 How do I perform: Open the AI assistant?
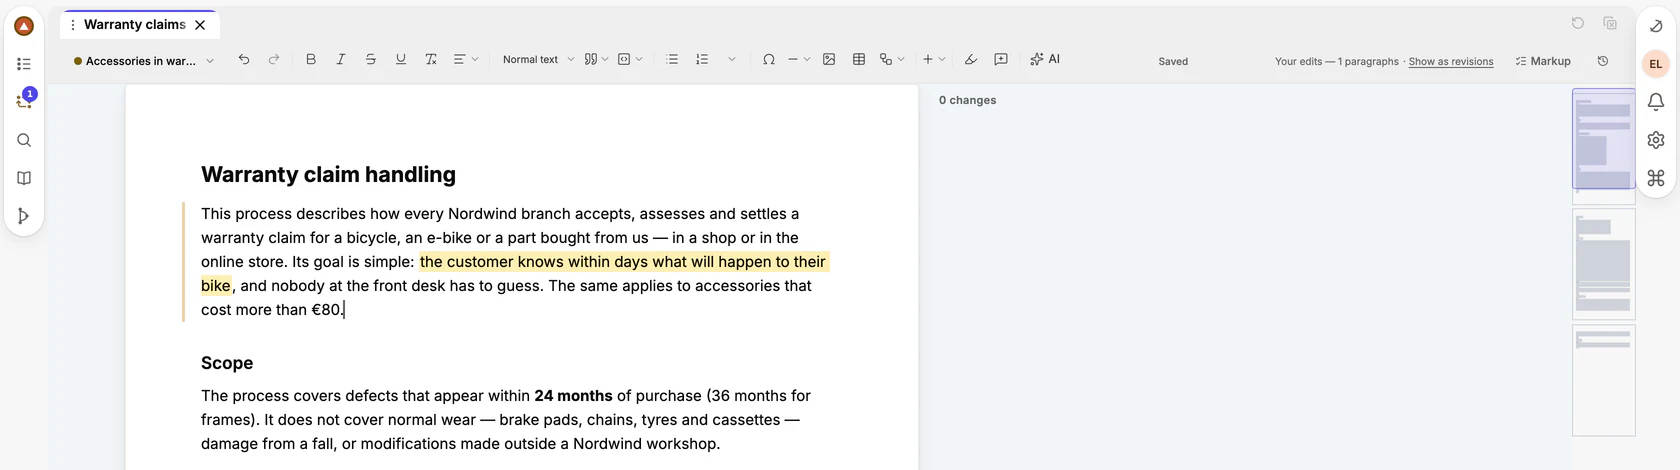[x=1045, y=60]
